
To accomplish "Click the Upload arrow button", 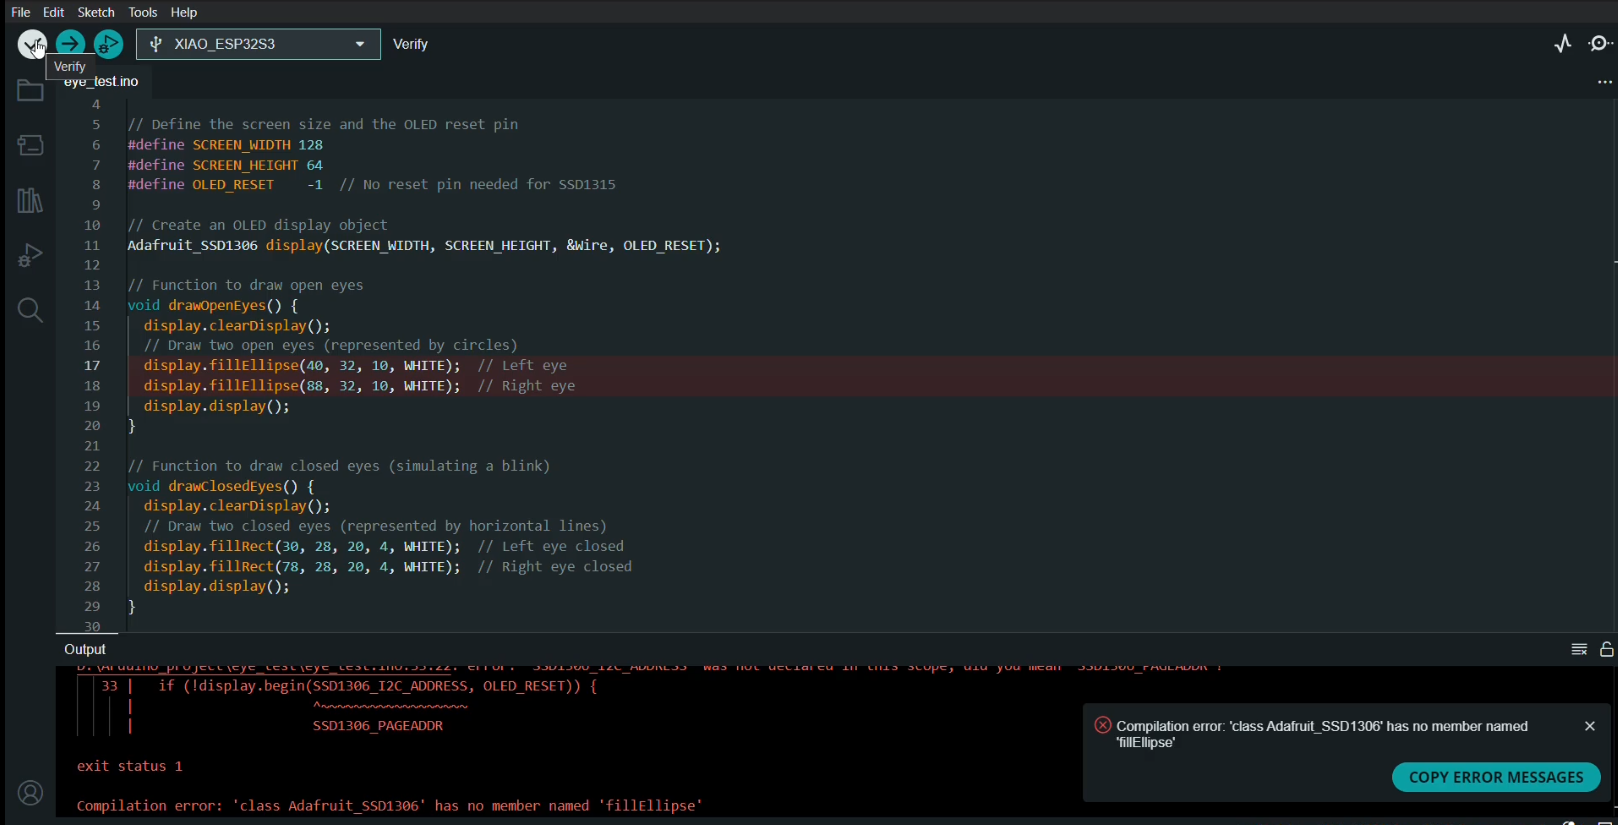I will point(70,44).
